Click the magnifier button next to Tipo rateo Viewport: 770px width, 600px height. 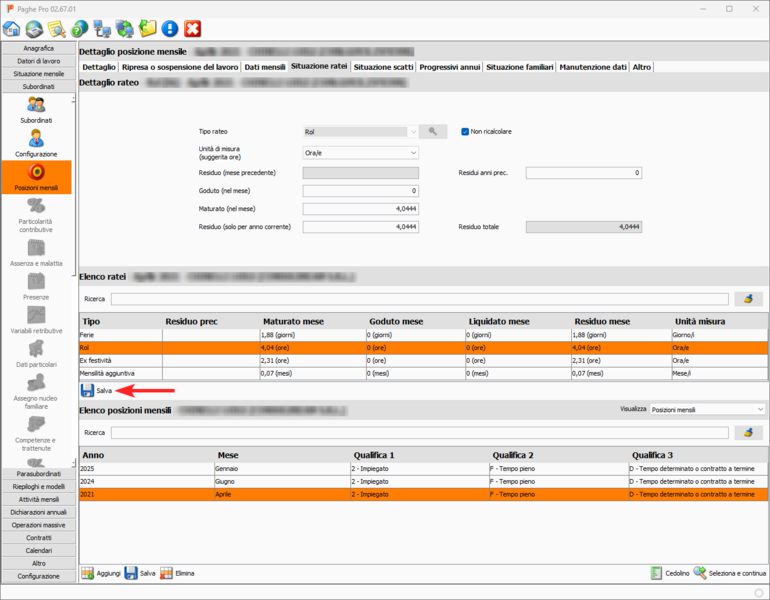point(433,131)
